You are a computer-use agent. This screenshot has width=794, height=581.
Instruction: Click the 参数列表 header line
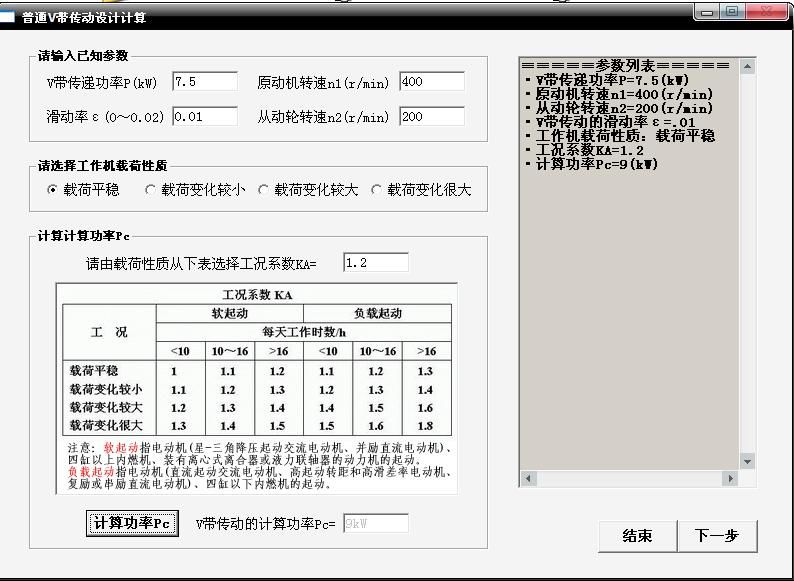click(x=625, y=66)
